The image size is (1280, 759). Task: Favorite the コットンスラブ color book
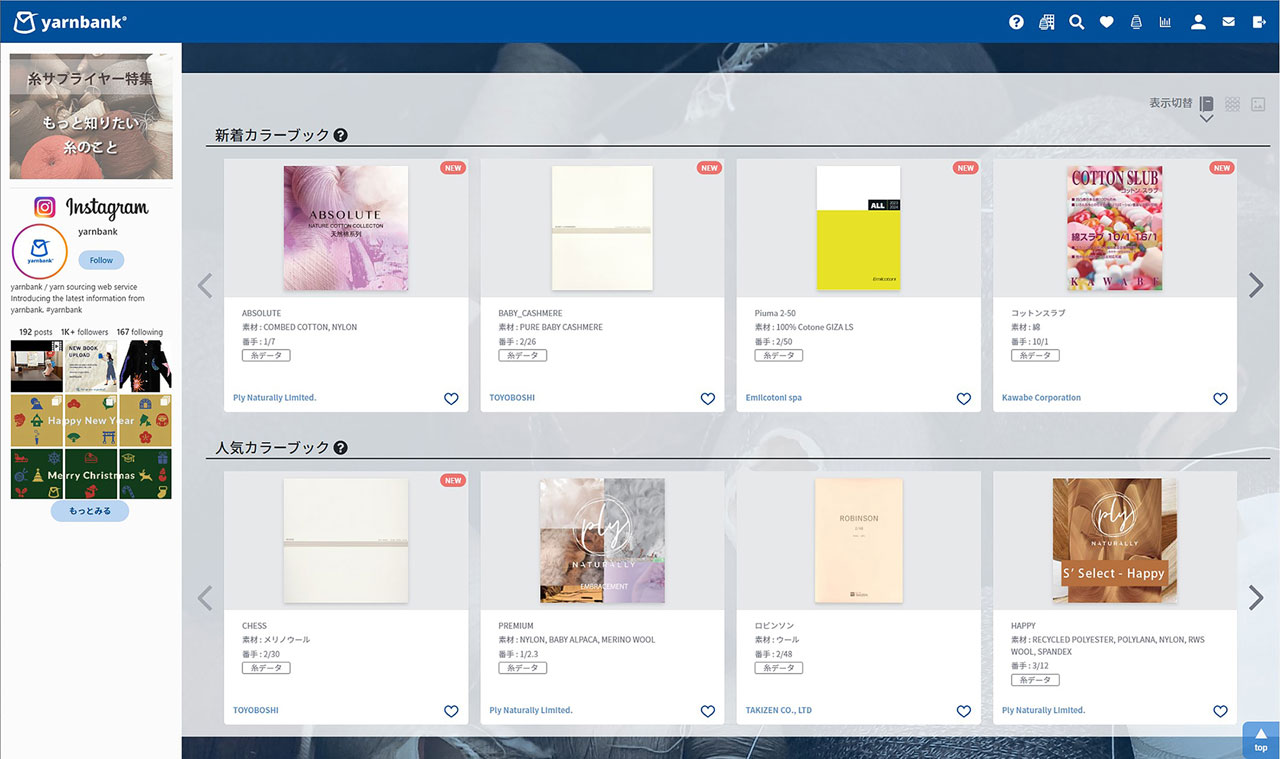tap(1220, 398)
